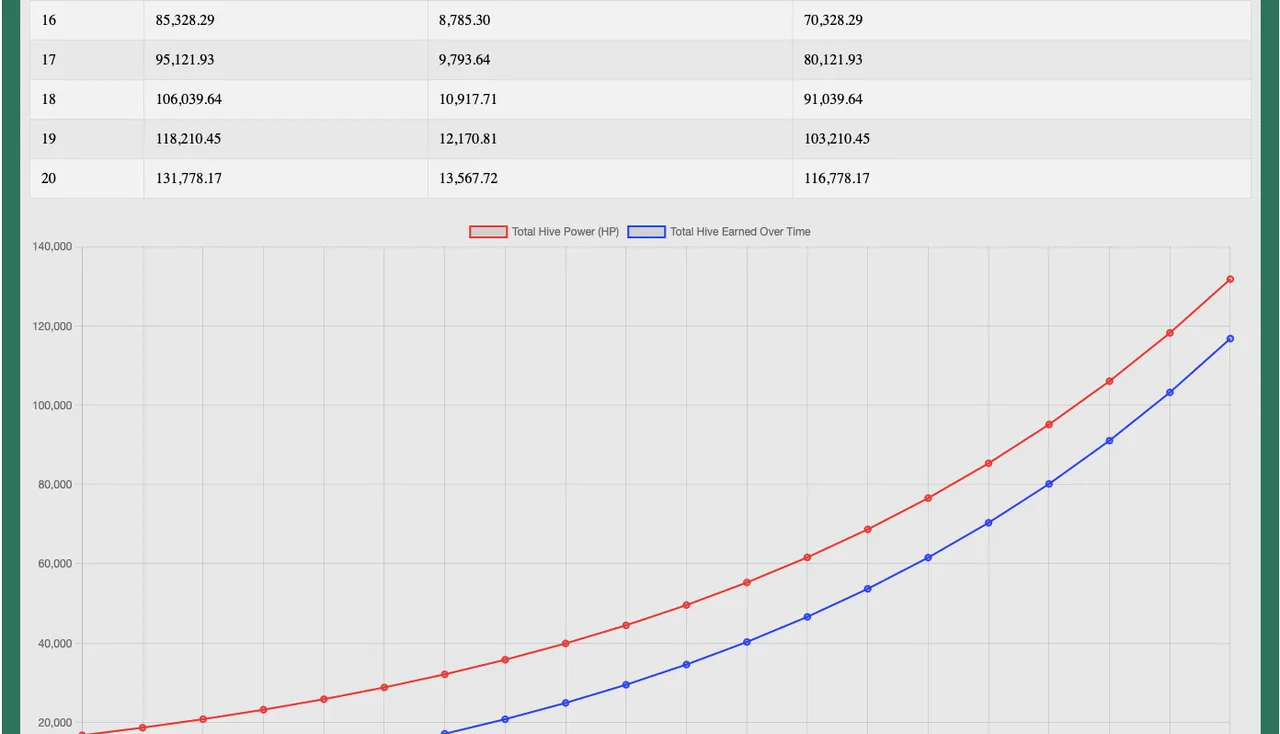Click the cell showing 85,328.29
The height and width of the screenshot is (734, 1280).
[x=286, y=20]
